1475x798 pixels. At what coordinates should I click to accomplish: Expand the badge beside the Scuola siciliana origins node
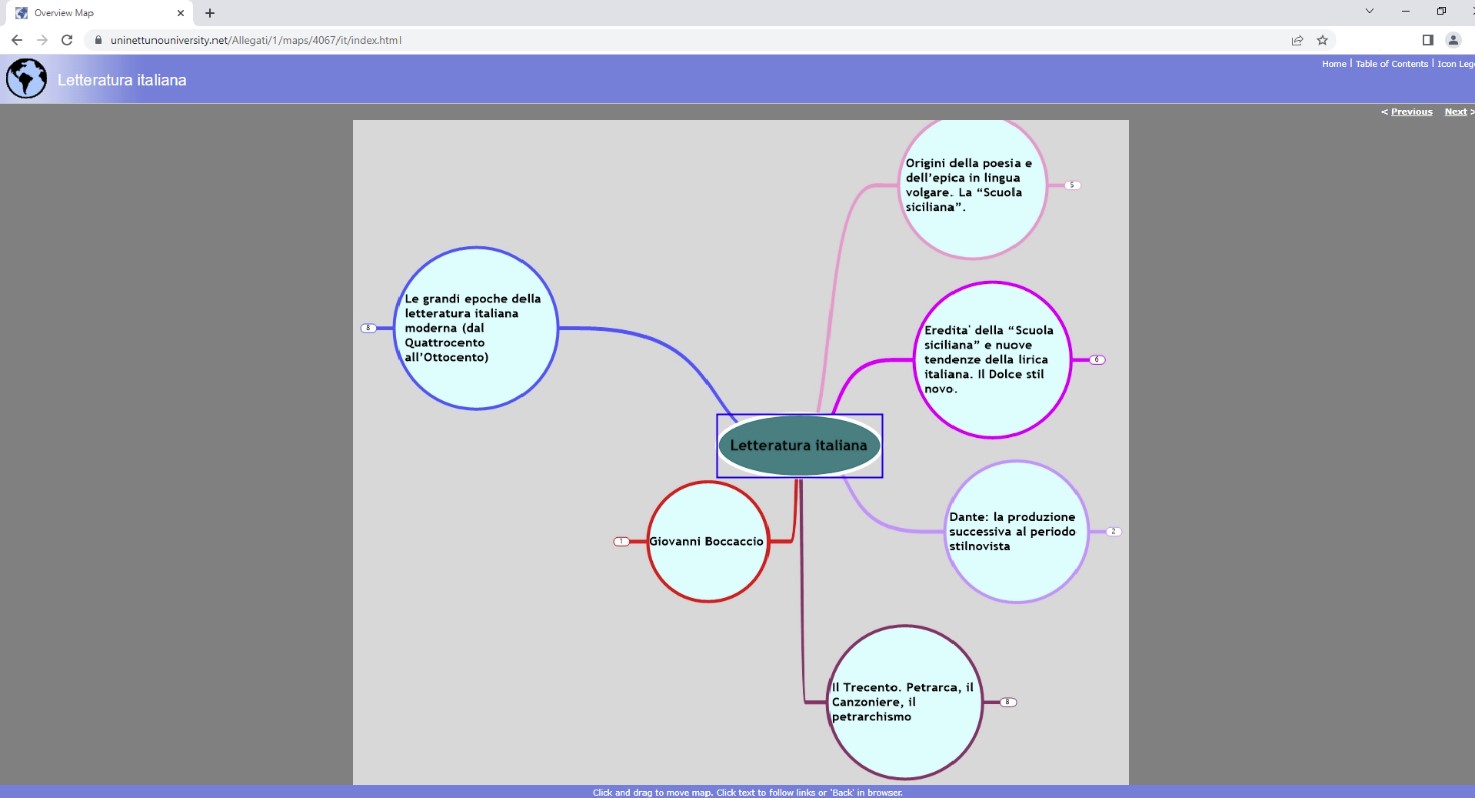1072,186
